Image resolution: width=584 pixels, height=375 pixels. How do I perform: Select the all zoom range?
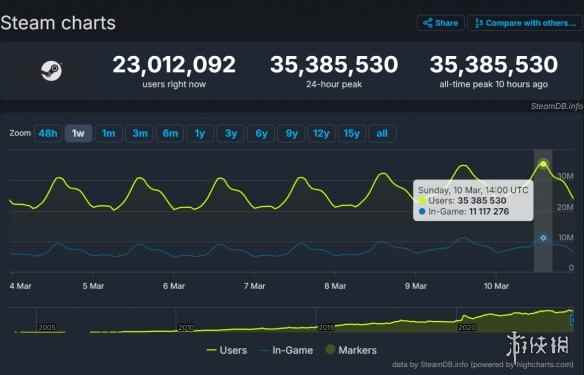(382, 133)
